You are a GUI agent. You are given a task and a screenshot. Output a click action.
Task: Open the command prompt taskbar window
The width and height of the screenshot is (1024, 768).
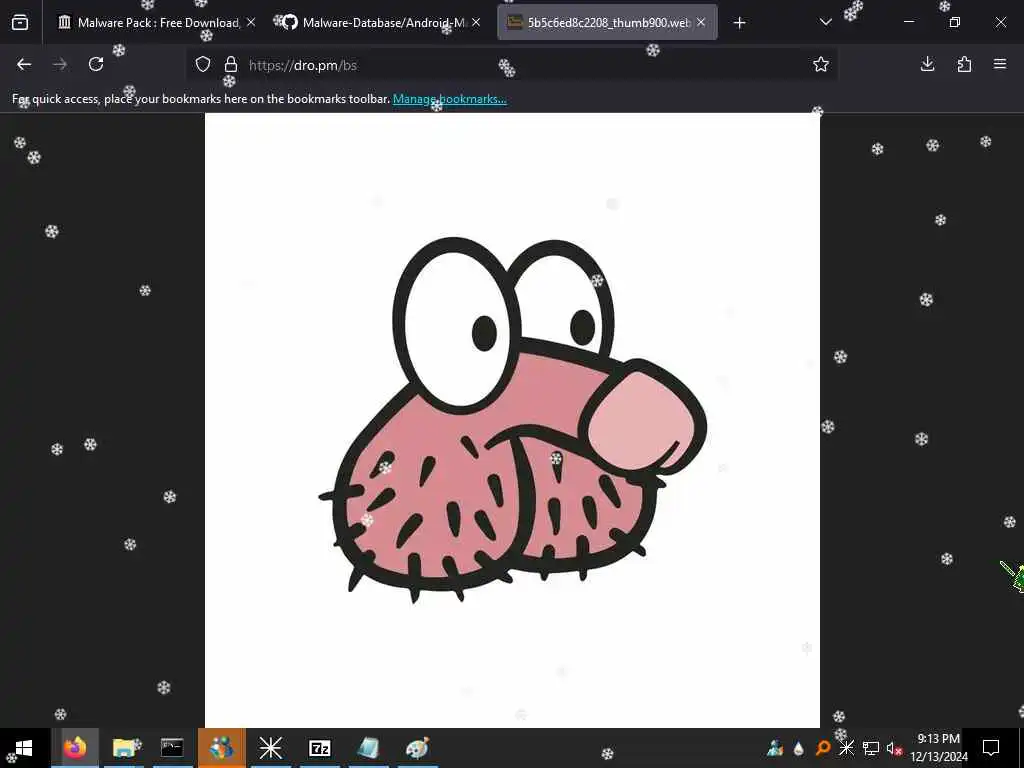[x=172, y=748]
